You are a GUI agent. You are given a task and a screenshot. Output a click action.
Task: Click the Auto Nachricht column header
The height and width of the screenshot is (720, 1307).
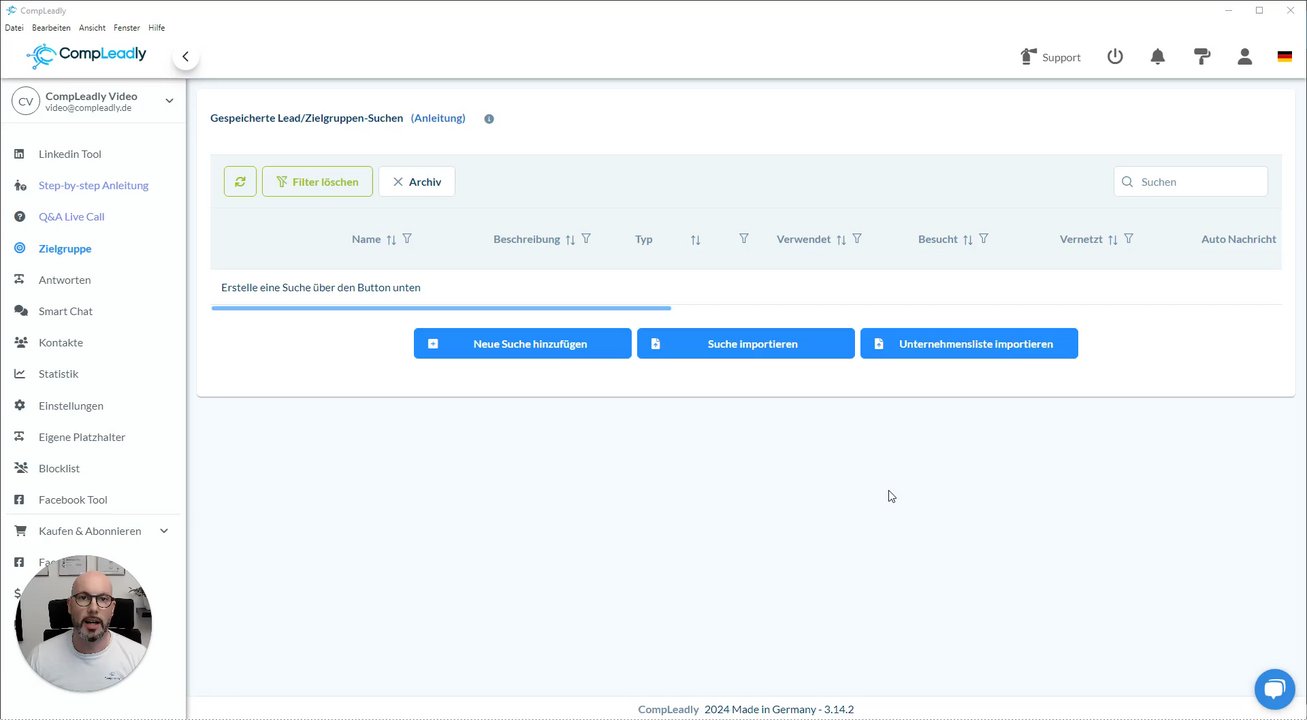(x=1238, y=239)
